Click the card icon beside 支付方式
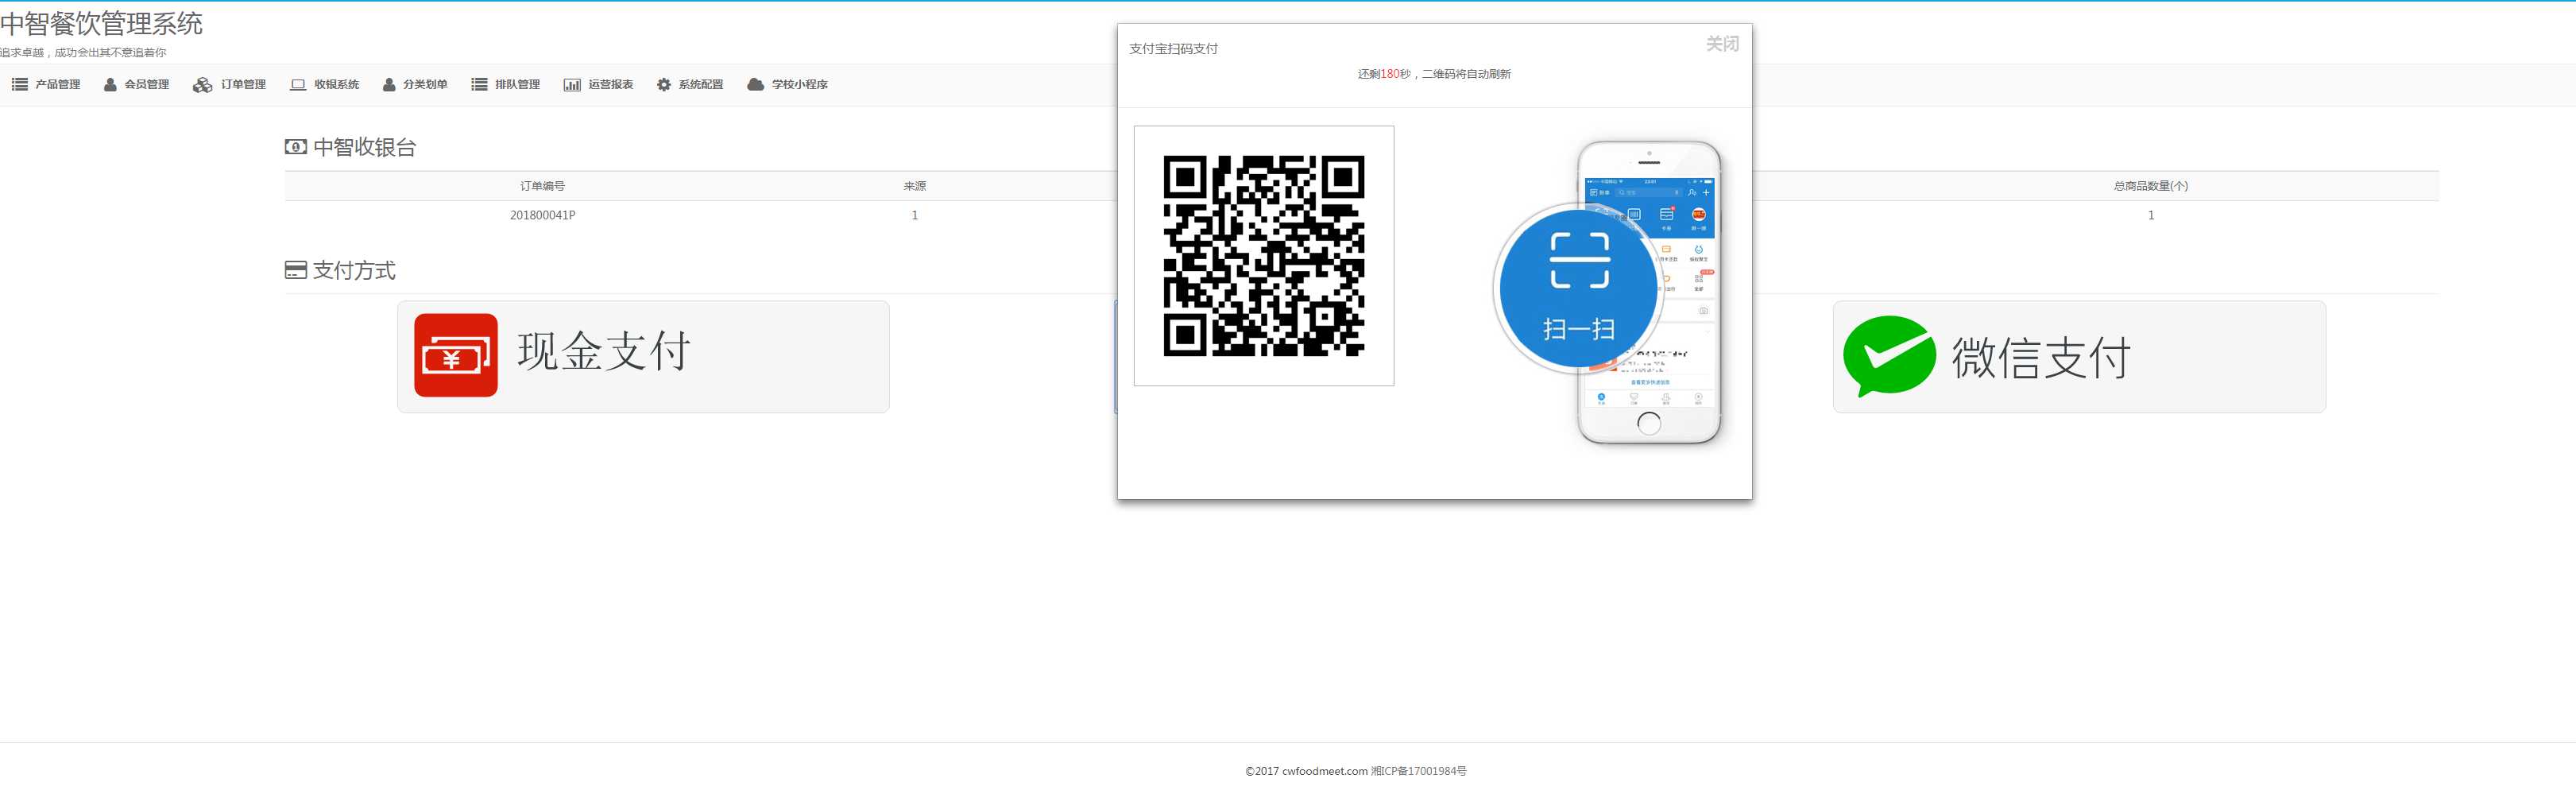The width and height of the screenshot is (2576, 794). (x=296, y=270)
